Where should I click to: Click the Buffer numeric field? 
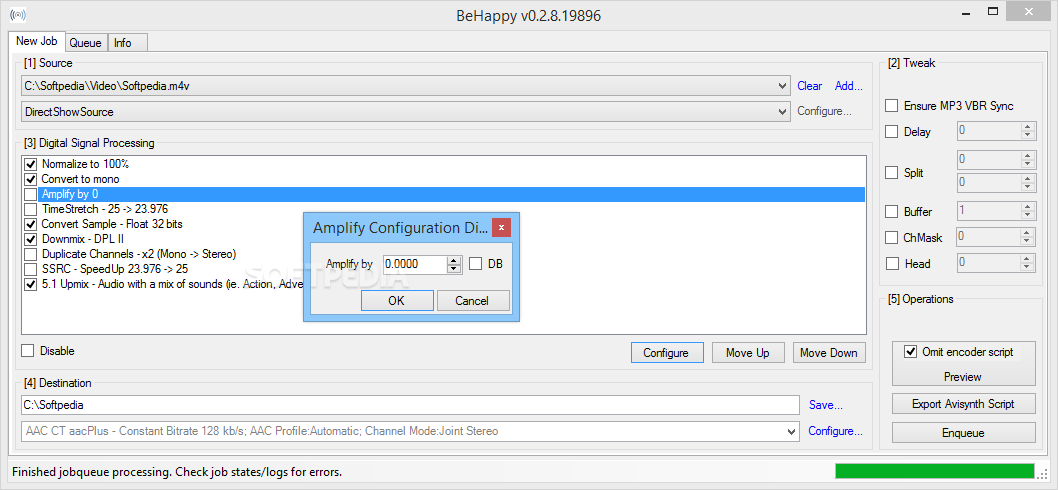[x=989, y=211]
